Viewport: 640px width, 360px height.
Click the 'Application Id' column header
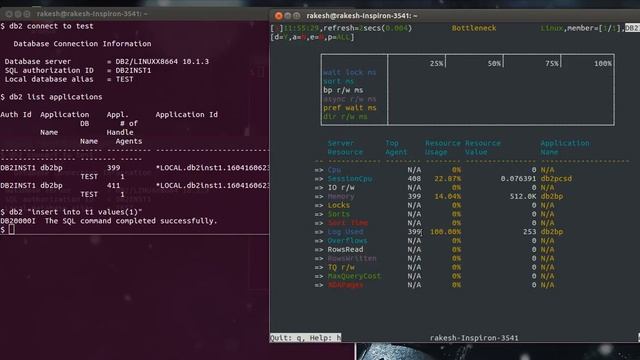(186, 115)
